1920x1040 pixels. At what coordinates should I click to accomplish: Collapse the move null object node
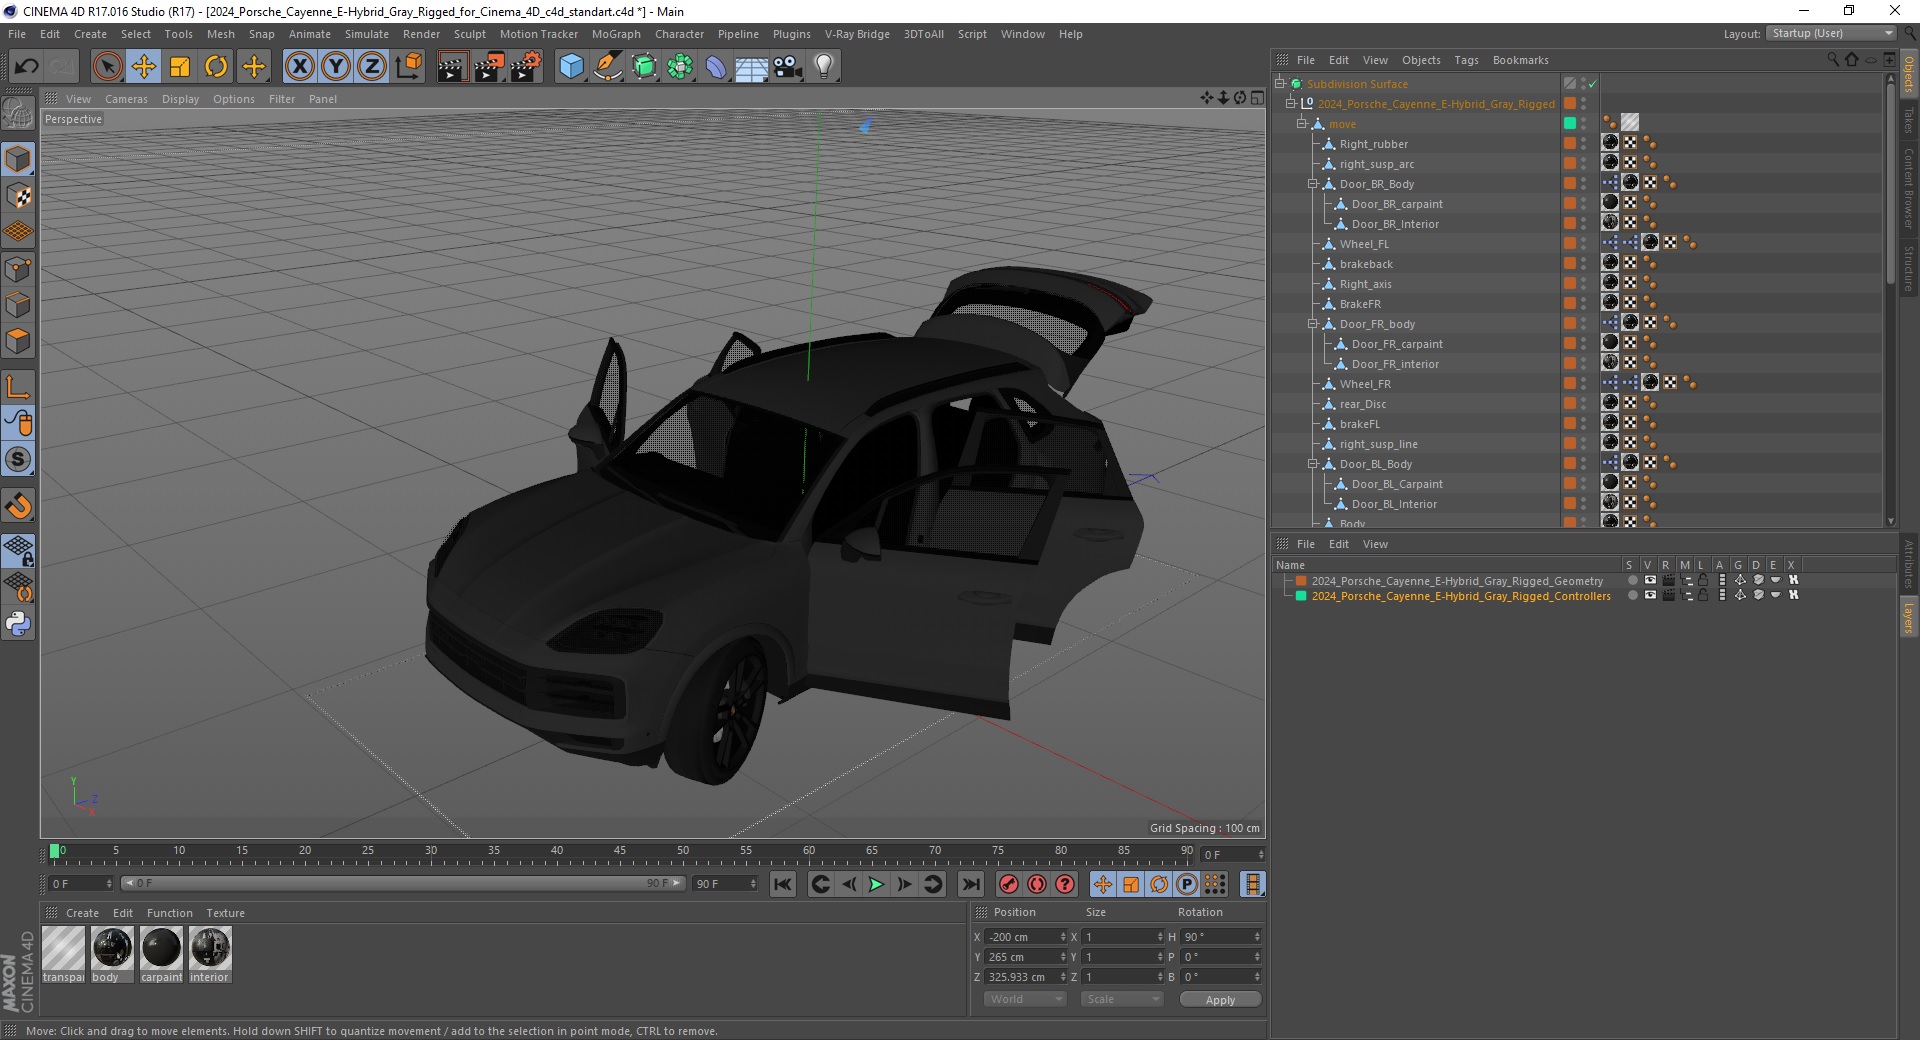pyautogui.click(x=1302, y=124)
